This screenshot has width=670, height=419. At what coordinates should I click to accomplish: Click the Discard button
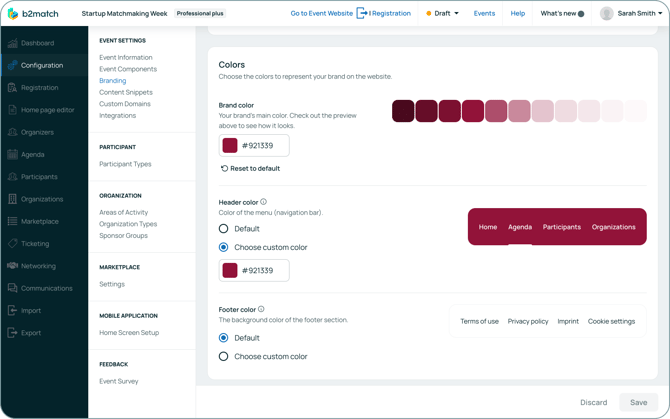click(x=594, y=402)
